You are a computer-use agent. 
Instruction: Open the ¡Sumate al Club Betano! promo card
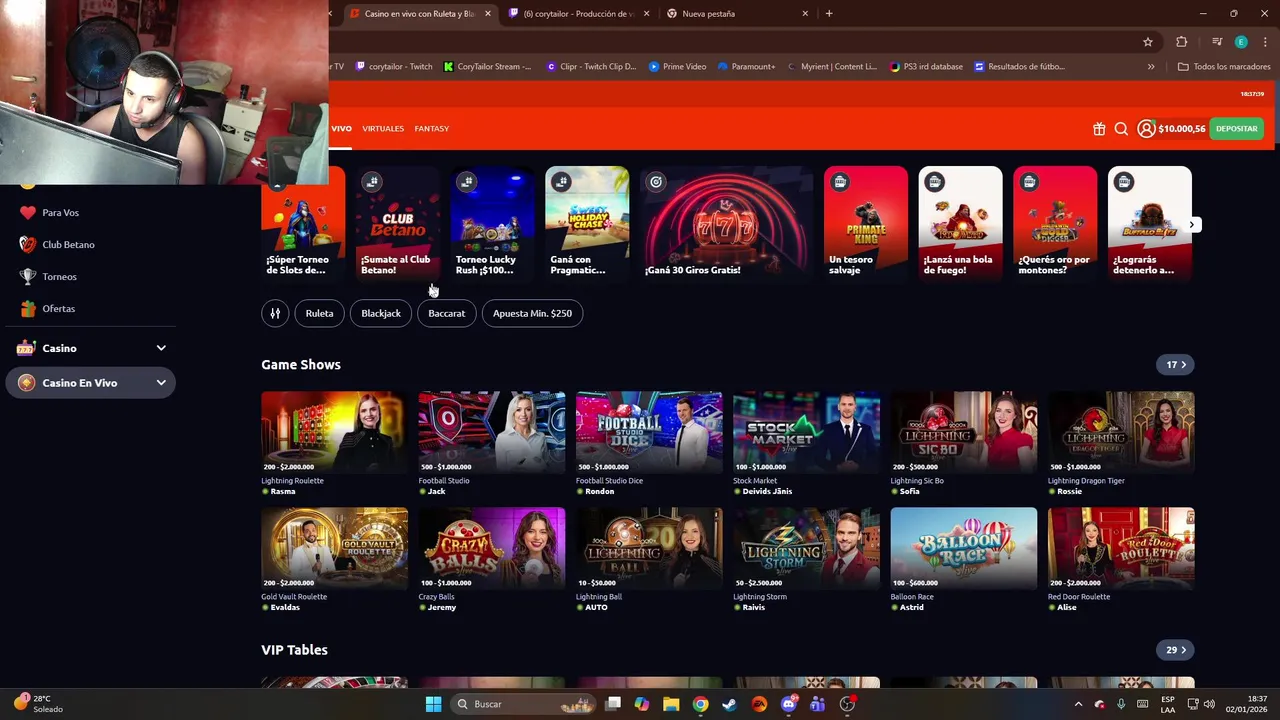(x=398, y=224)
